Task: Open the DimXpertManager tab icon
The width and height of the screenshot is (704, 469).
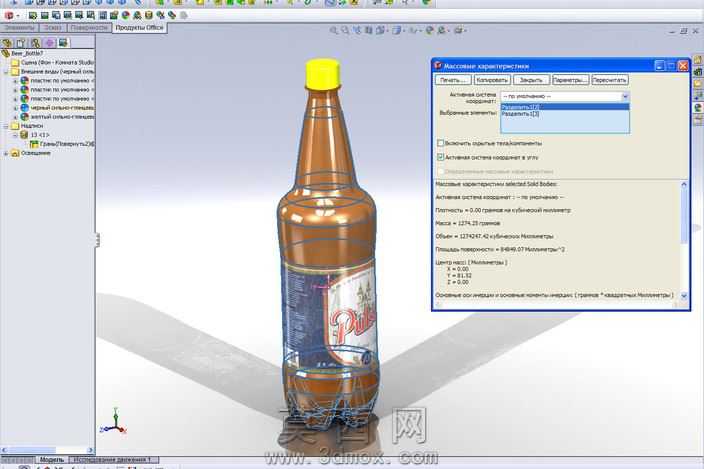Action: (49, 43)
